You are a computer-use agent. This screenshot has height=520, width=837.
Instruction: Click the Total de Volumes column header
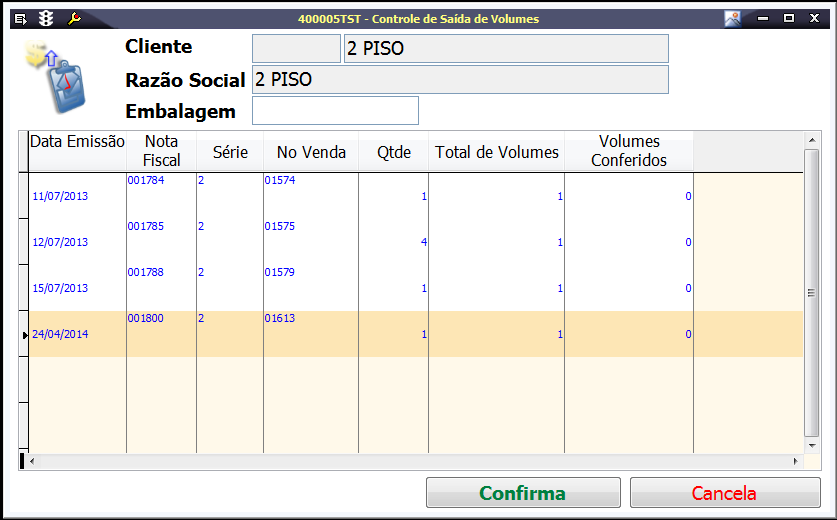pyautogui.click(x=496, y=152)
